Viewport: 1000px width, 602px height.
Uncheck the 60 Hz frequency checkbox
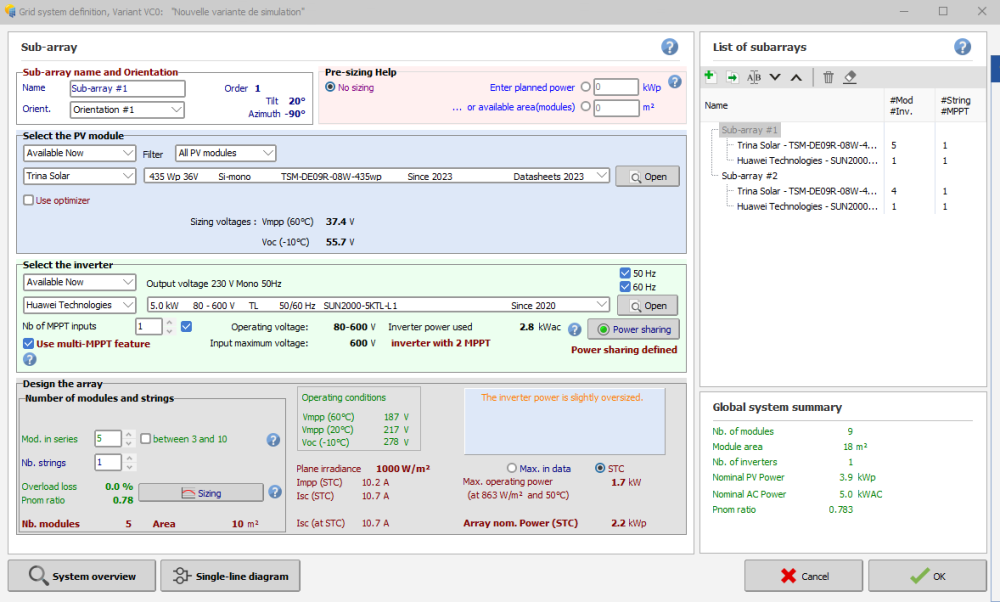click(x=625, y=287)
